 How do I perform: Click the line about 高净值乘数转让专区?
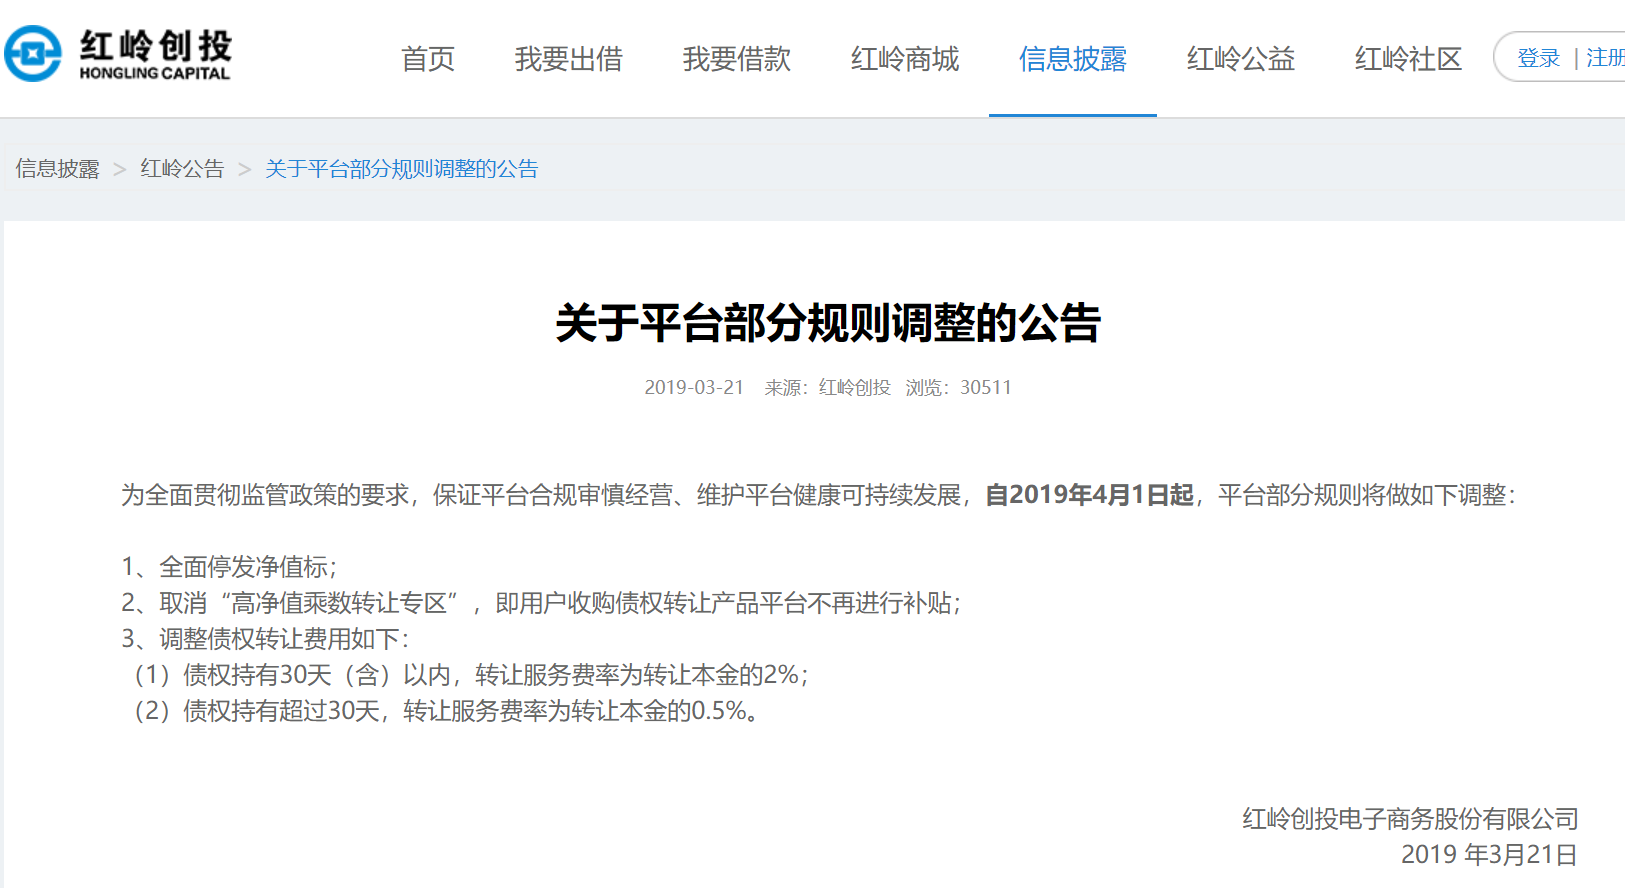point(542,603)
